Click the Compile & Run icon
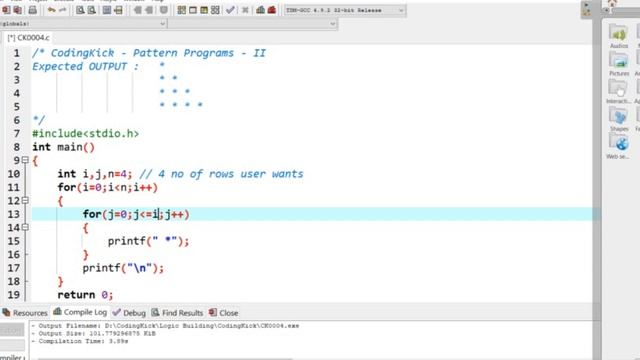 coord(204,10)
